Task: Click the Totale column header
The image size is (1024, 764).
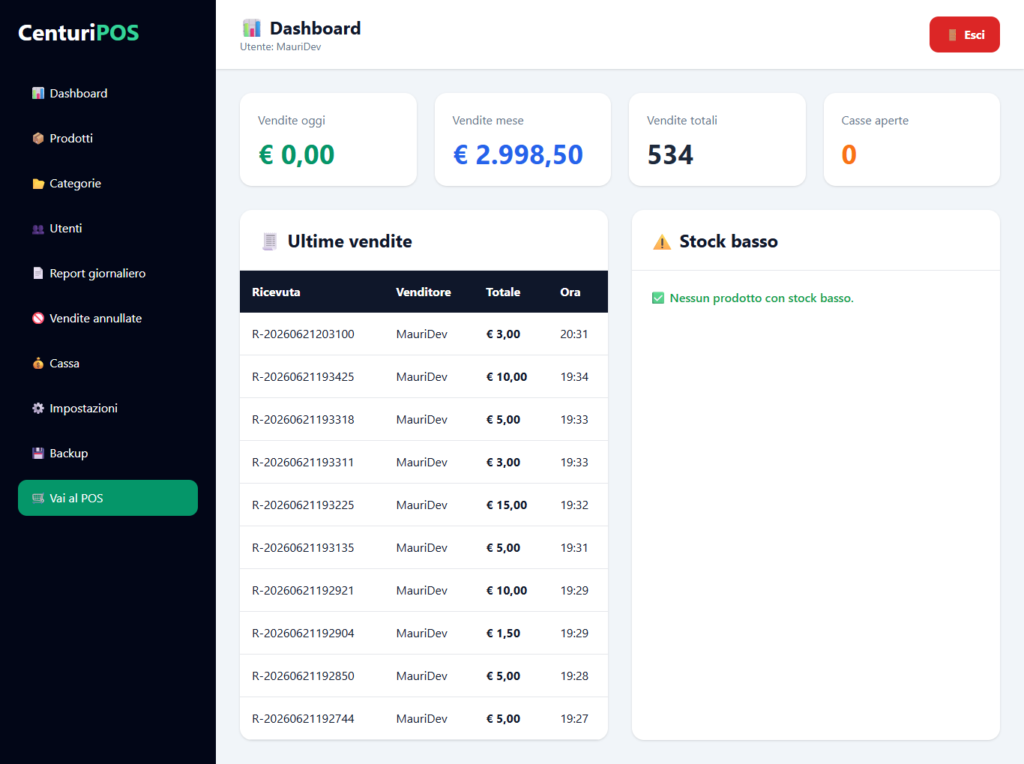Action: pos(503,292)
